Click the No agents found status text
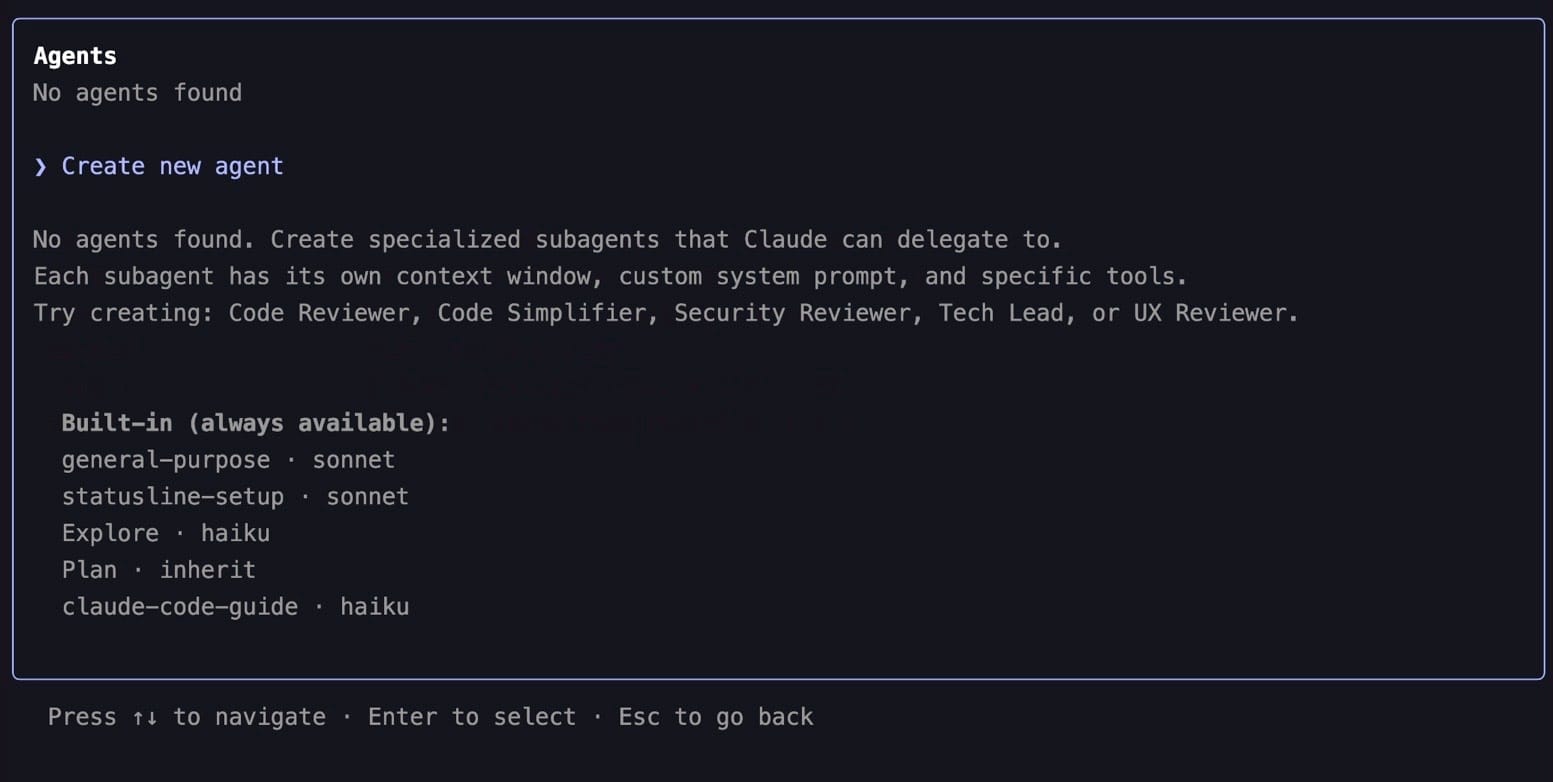This screenshot has height=782, width=1553. 136,92
